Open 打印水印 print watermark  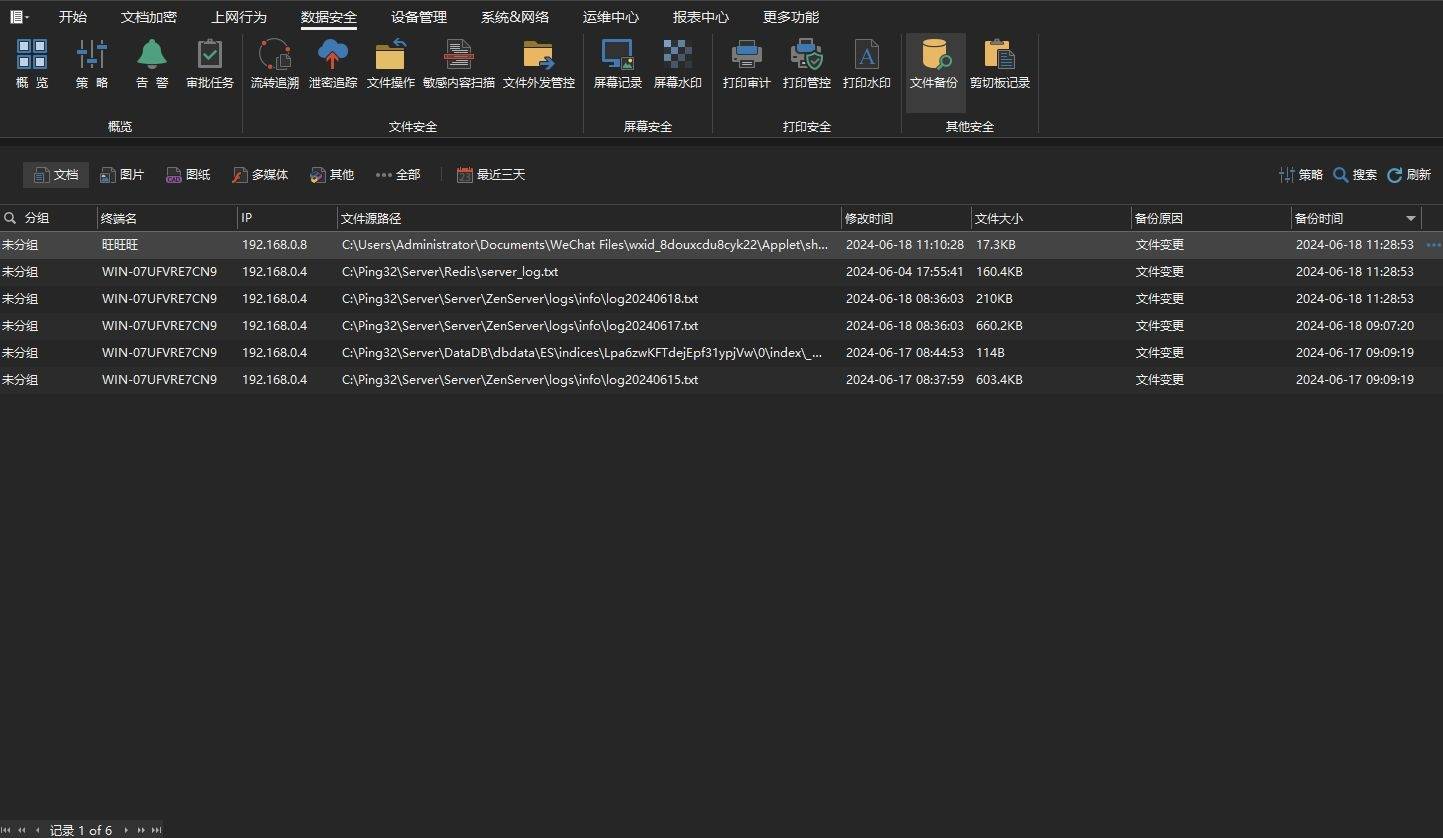[867, 64]
